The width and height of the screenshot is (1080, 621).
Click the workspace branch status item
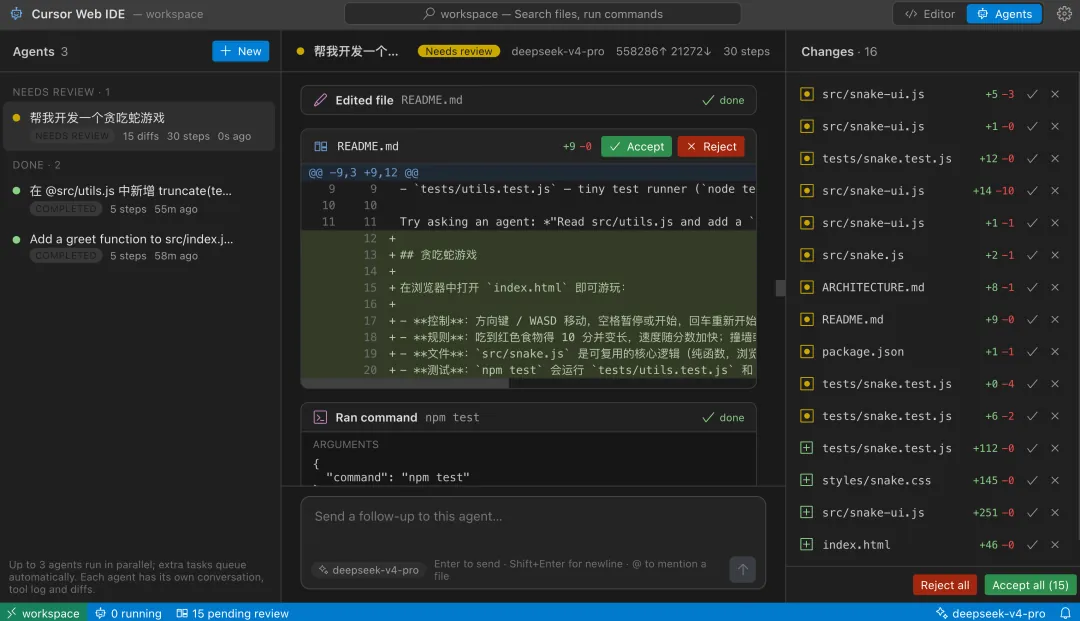[x=43, y=613]
